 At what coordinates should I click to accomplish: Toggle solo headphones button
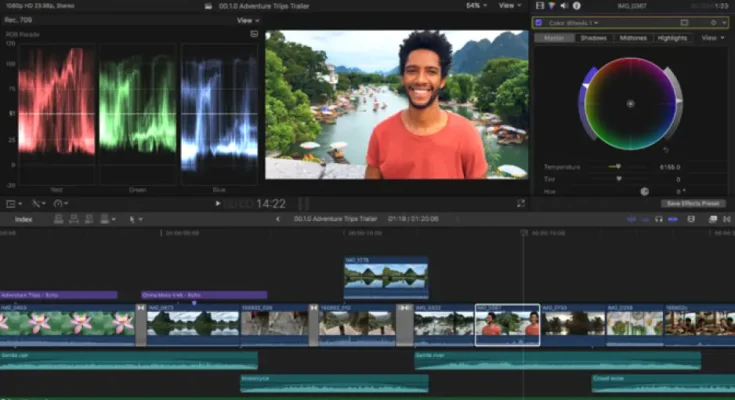click(x=659, y=219)
